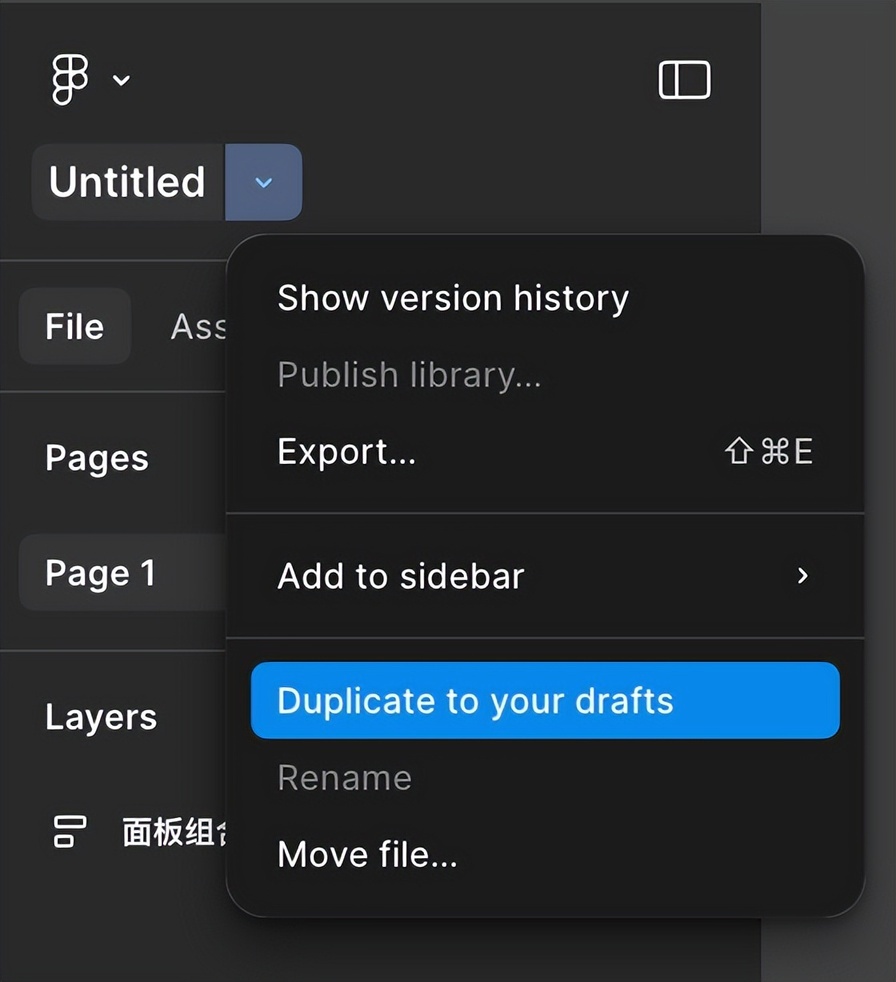Select Page 1 in the pages list
This screenshot has width=896, height=982.
(100, 573)
